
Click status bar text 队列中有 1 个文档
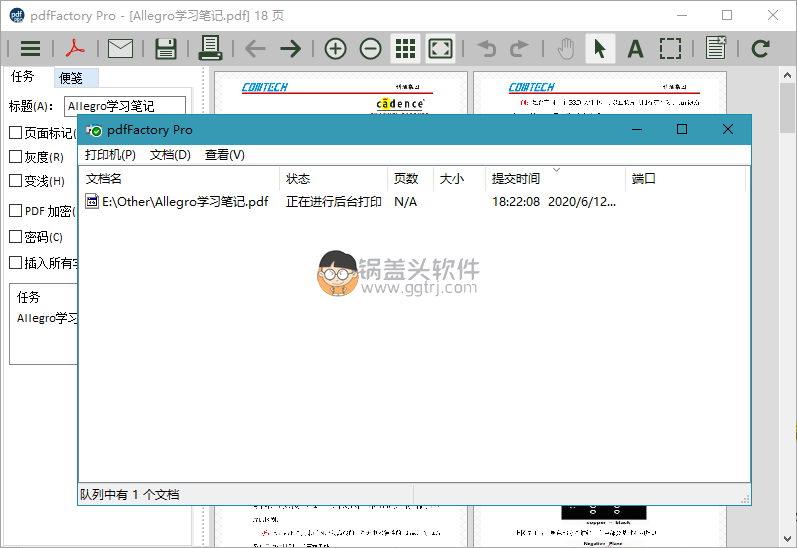pos(130,495)
